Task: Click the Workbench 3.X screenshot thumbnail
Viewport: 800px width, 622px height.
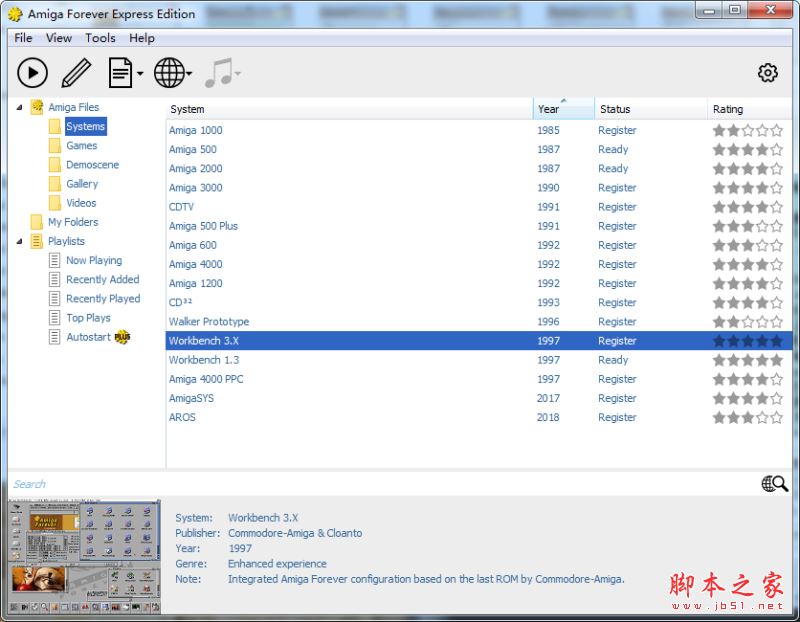Action: (x=85, y=557)
